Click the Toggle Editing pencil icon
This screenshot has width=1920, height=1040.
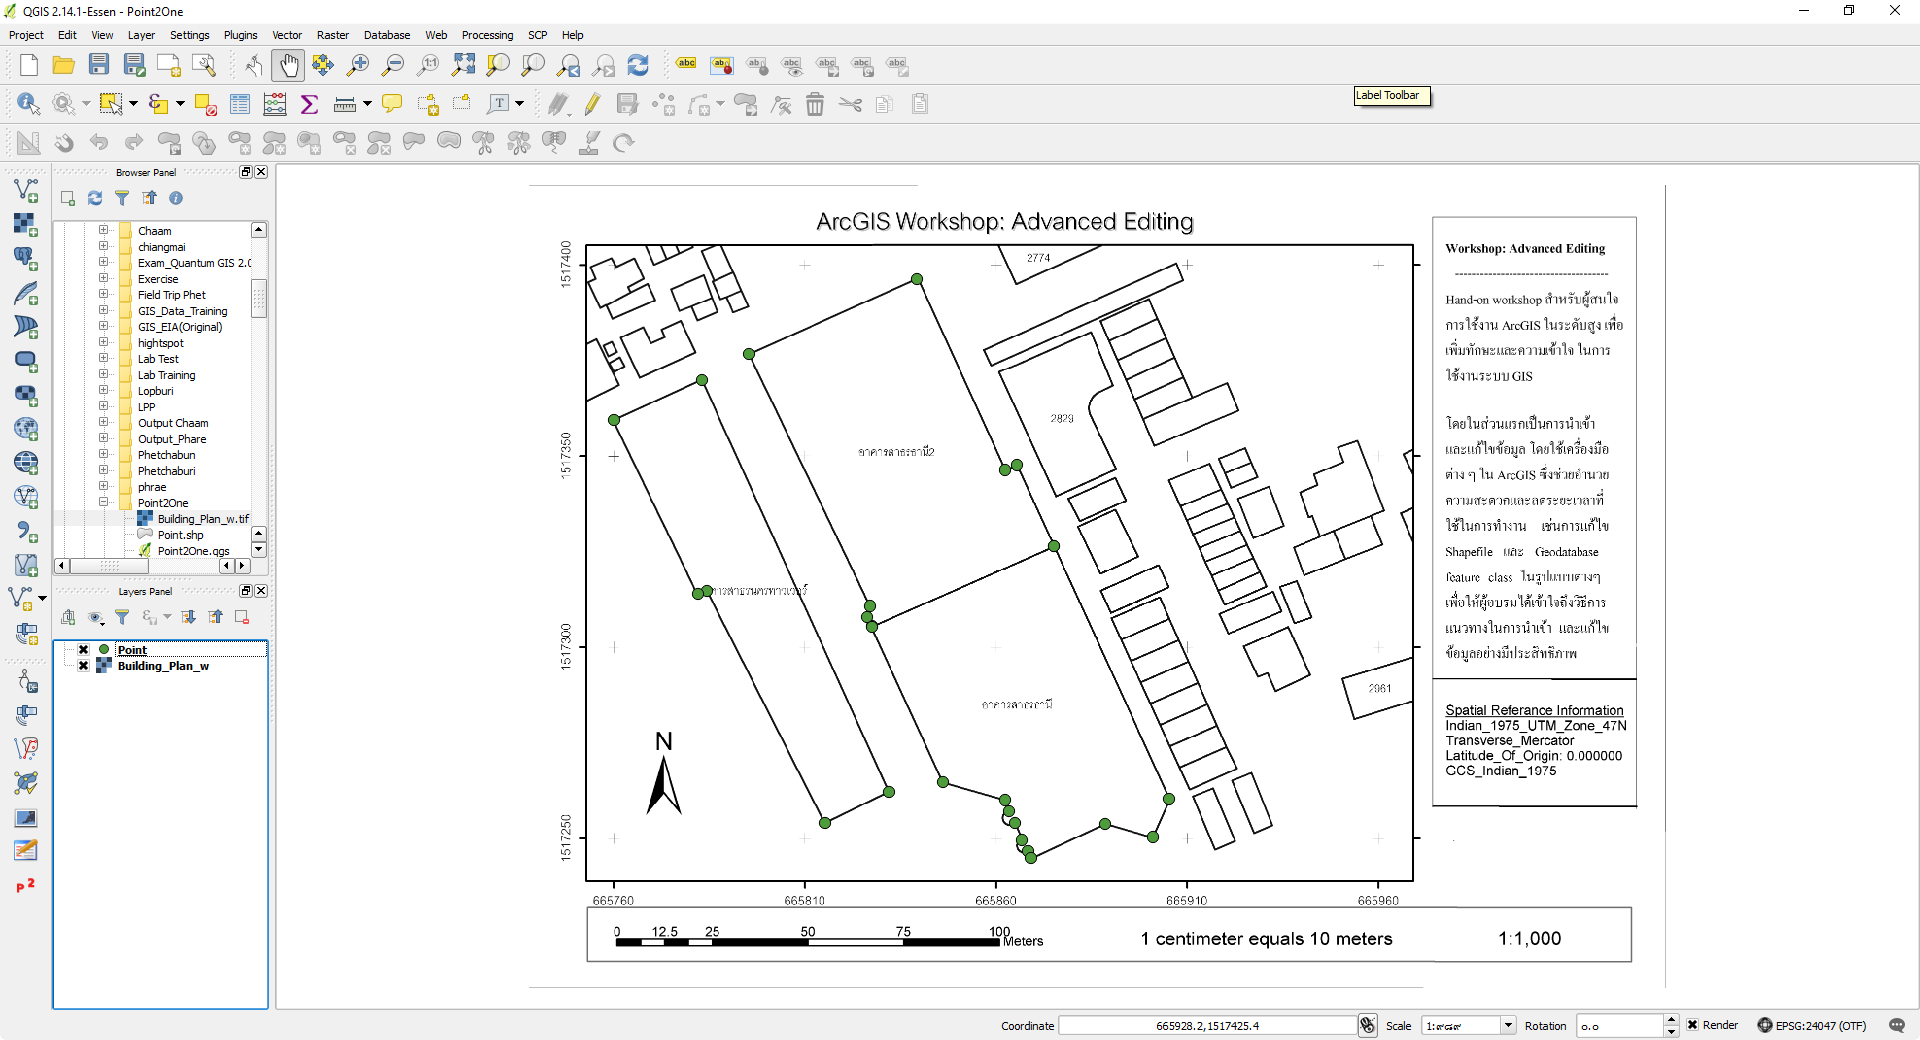click(x=592, y=103)
